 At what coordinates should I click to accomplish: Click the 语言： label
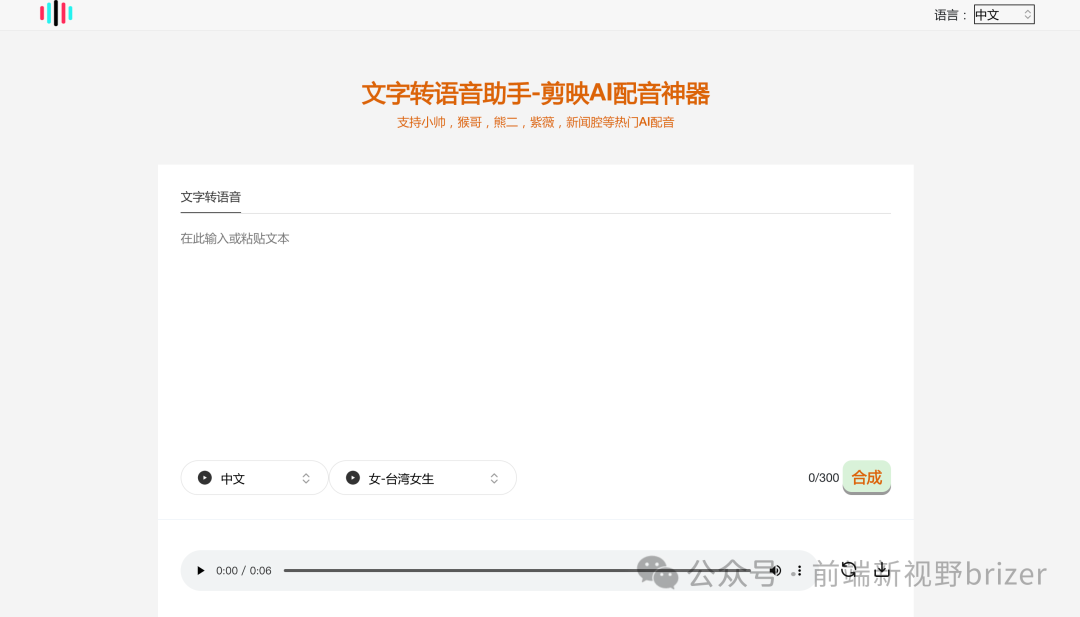click(951, 15)
